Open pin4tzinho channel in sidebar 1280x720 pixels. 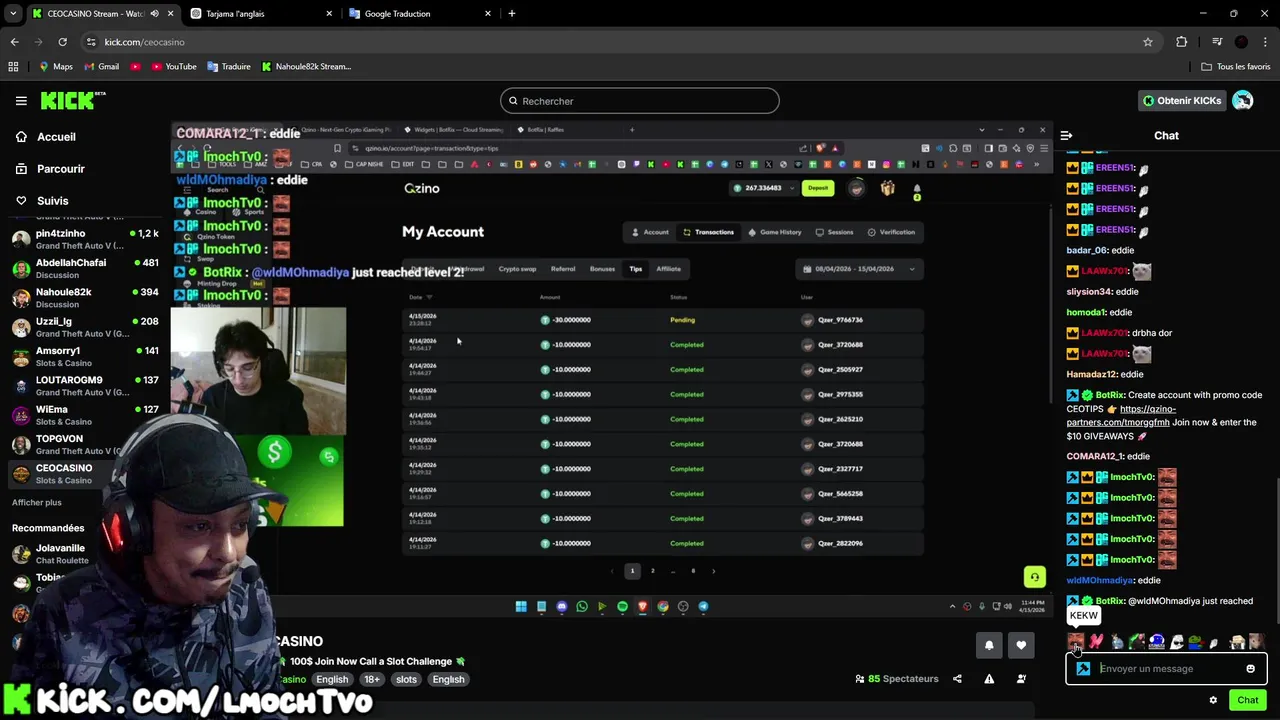pos(85,239)
